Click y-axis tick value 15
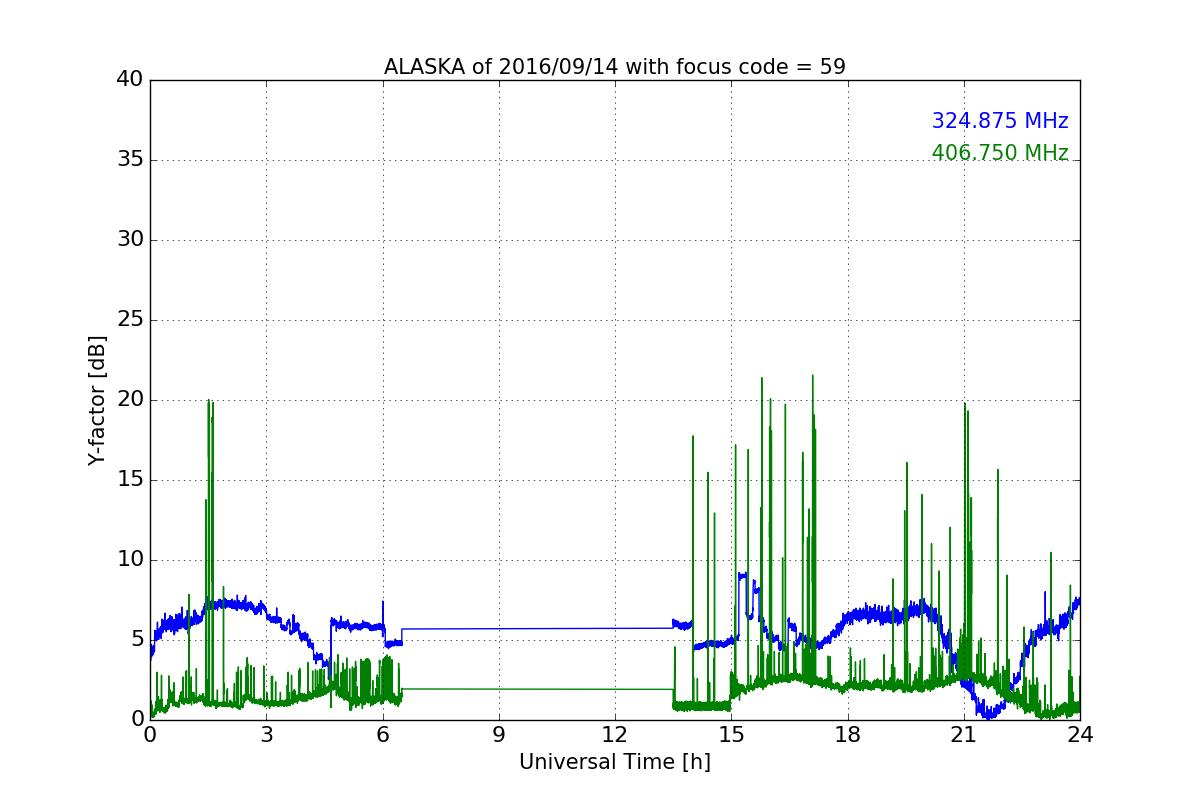This screenshot has height=800, width=1200. point(130,479)
